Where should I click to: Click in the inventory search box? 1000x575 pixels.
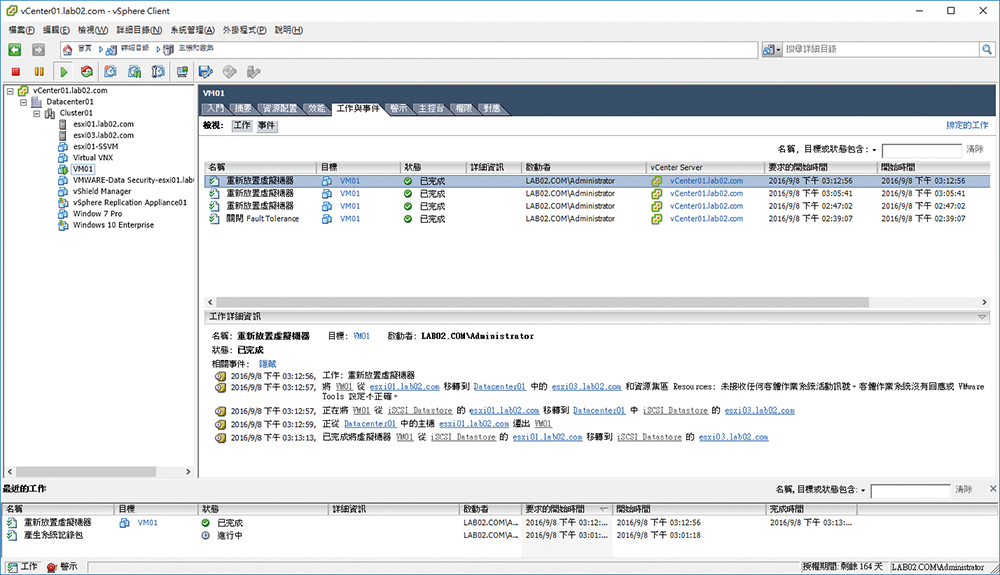pos(881,49)
